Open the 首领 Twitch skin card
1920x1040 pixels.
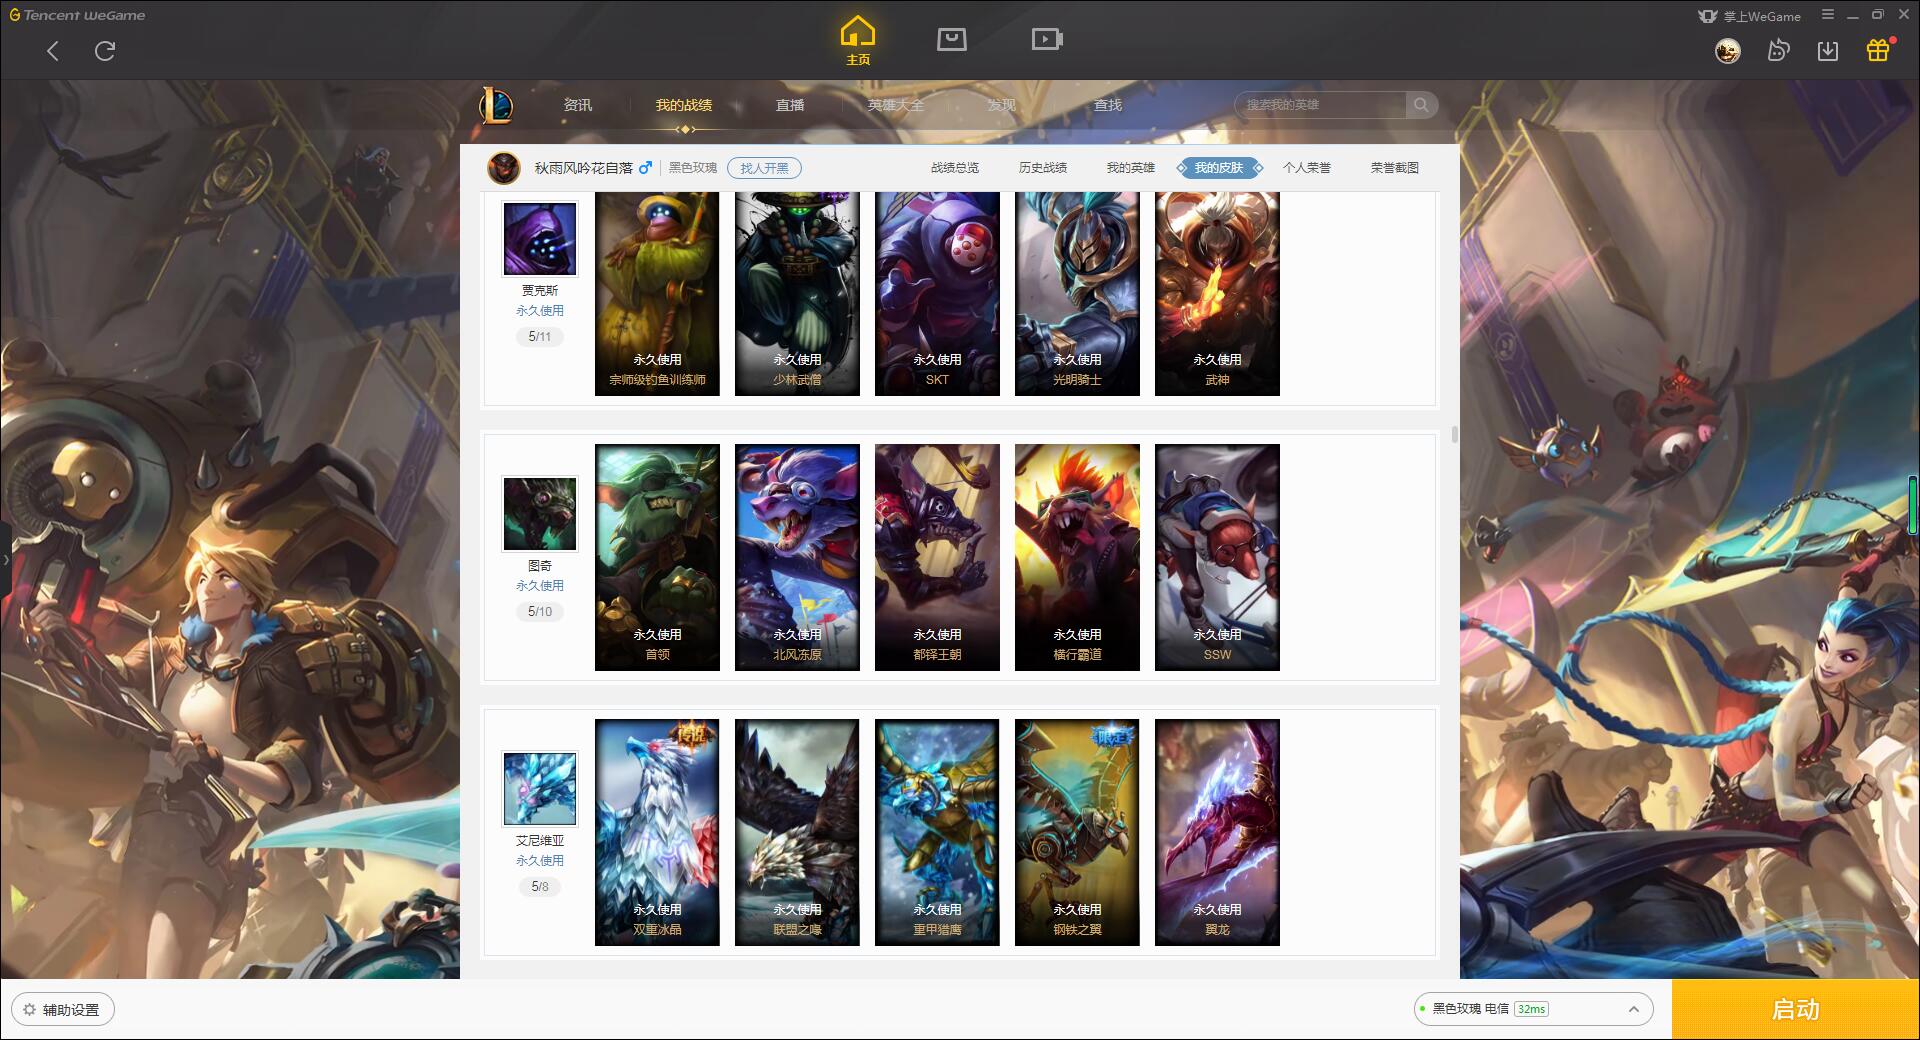click(x=657, y=557)
